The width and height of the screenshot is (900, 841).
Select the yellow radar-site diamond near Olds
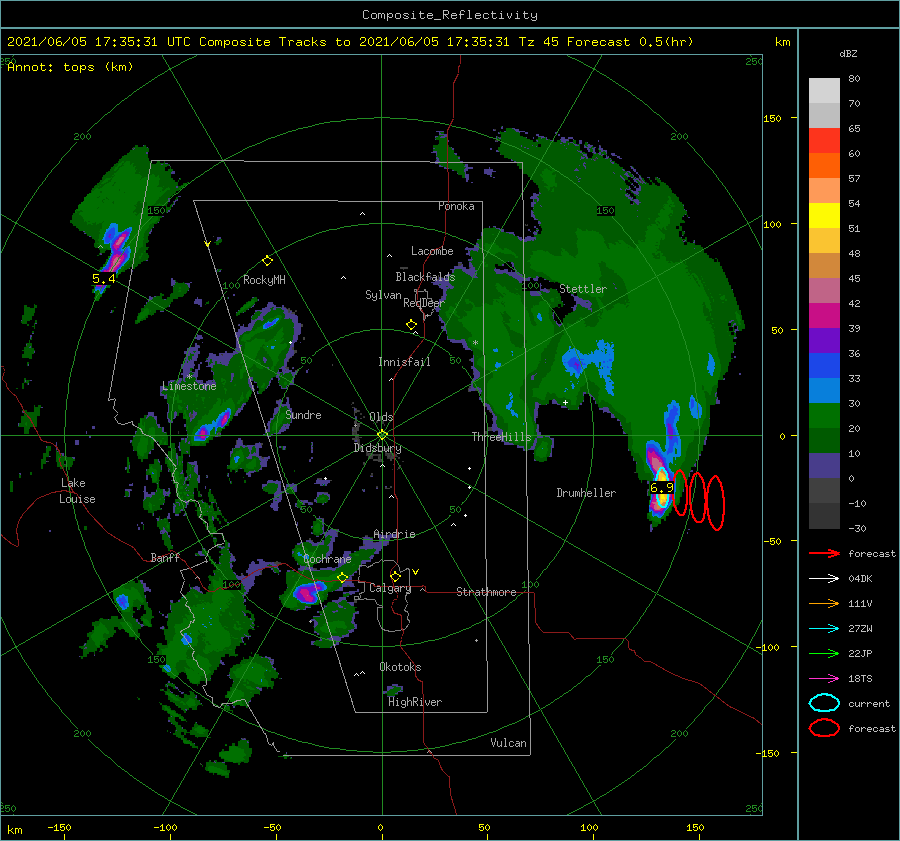[x=382, y=435]
